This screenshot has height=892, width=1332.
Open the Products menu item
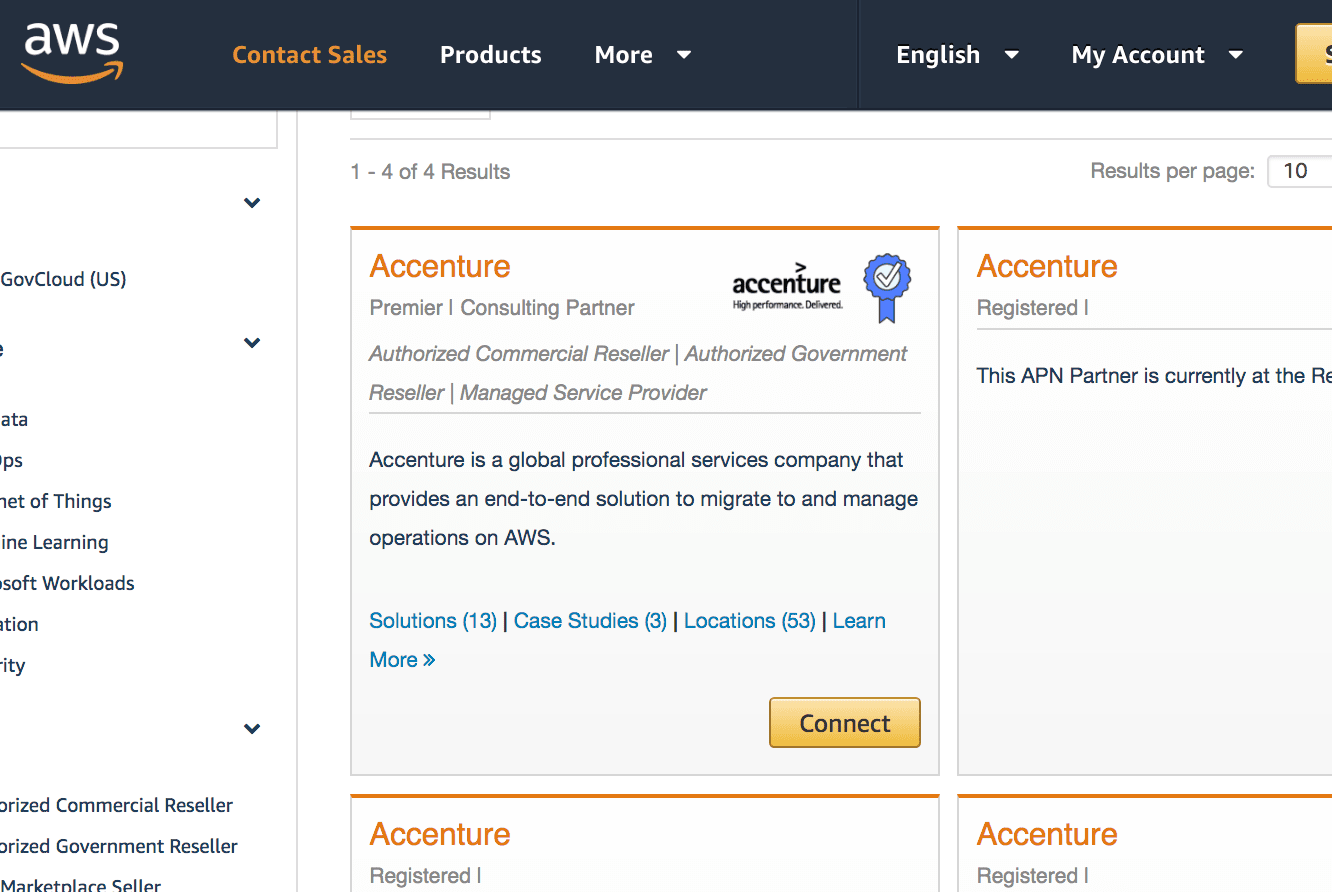click(x=490, y=55)
